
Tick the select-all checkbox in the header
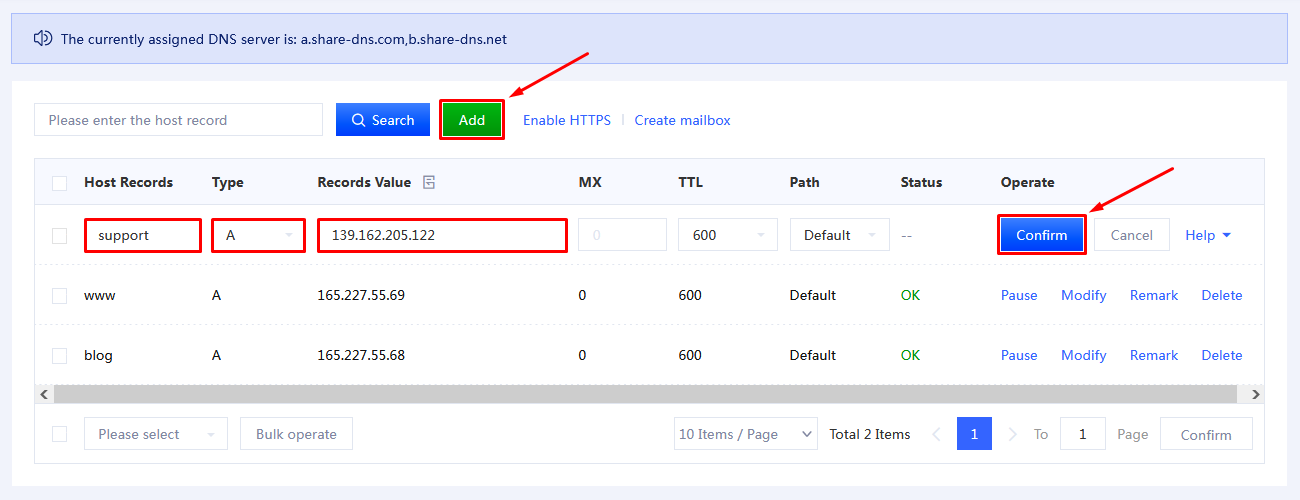point(60,183)
